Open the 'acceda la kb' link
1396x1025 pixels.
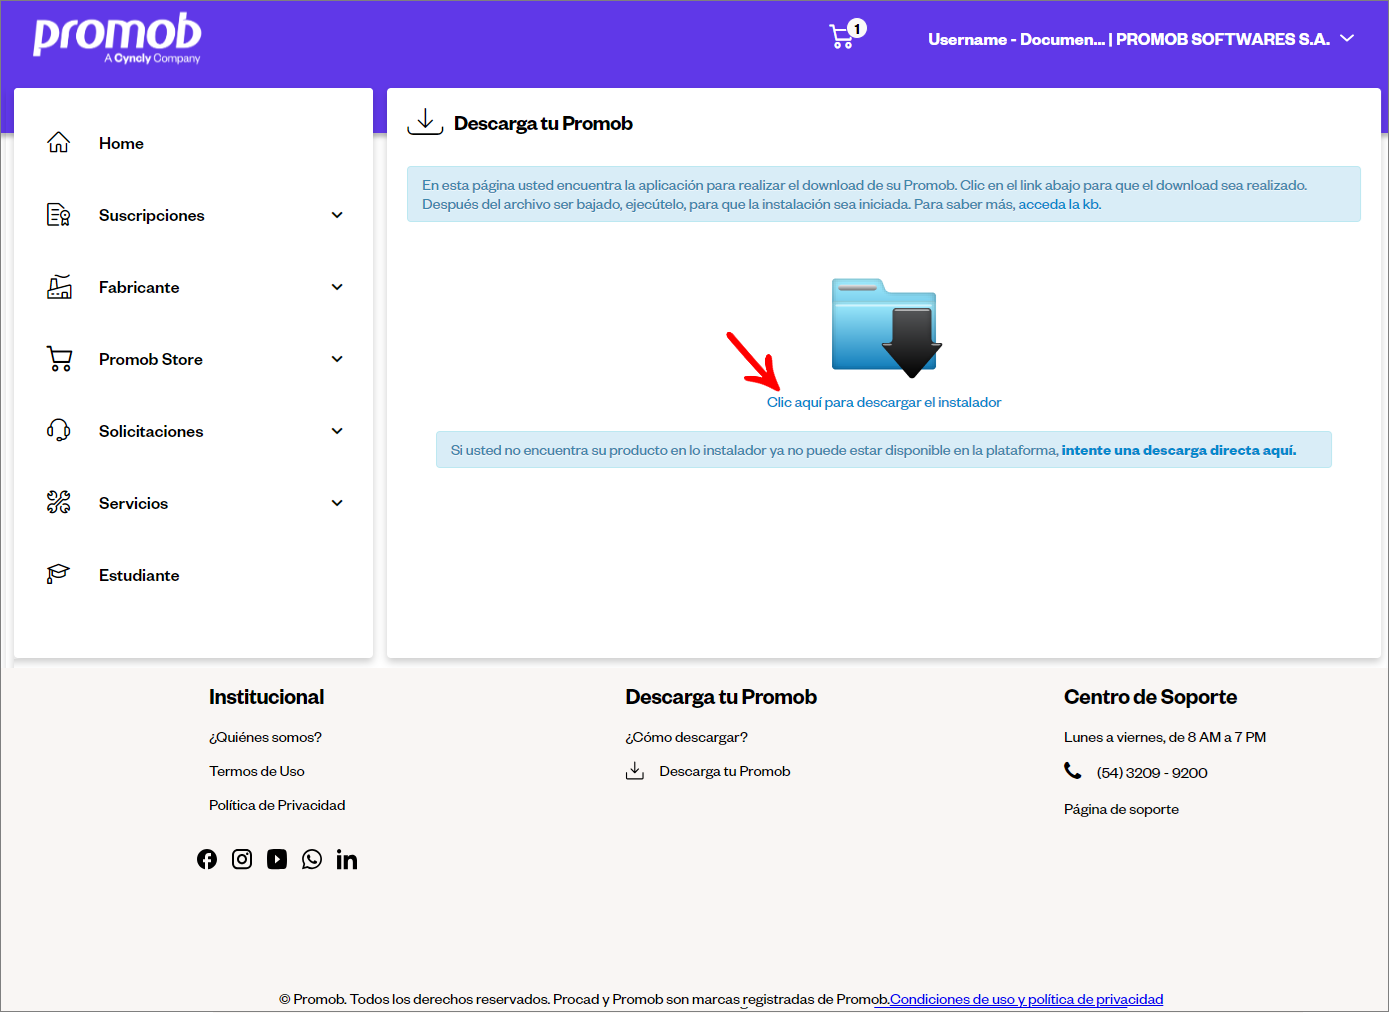tap(1059, 205)
